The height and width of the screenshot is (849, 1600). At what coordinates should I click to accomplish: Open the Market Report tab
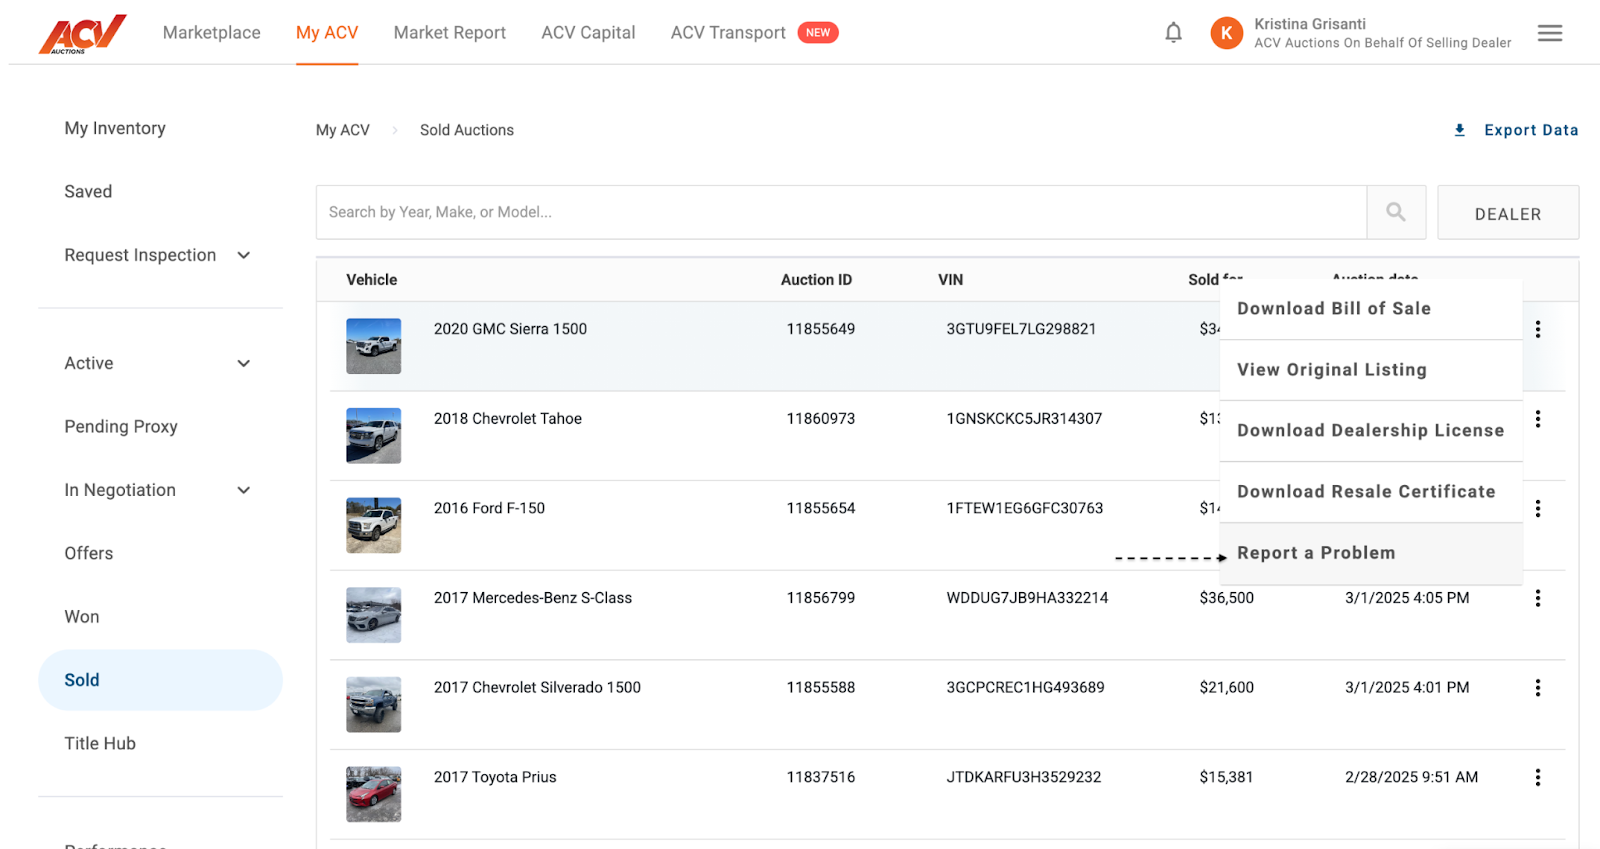click(x=450, y=33)
